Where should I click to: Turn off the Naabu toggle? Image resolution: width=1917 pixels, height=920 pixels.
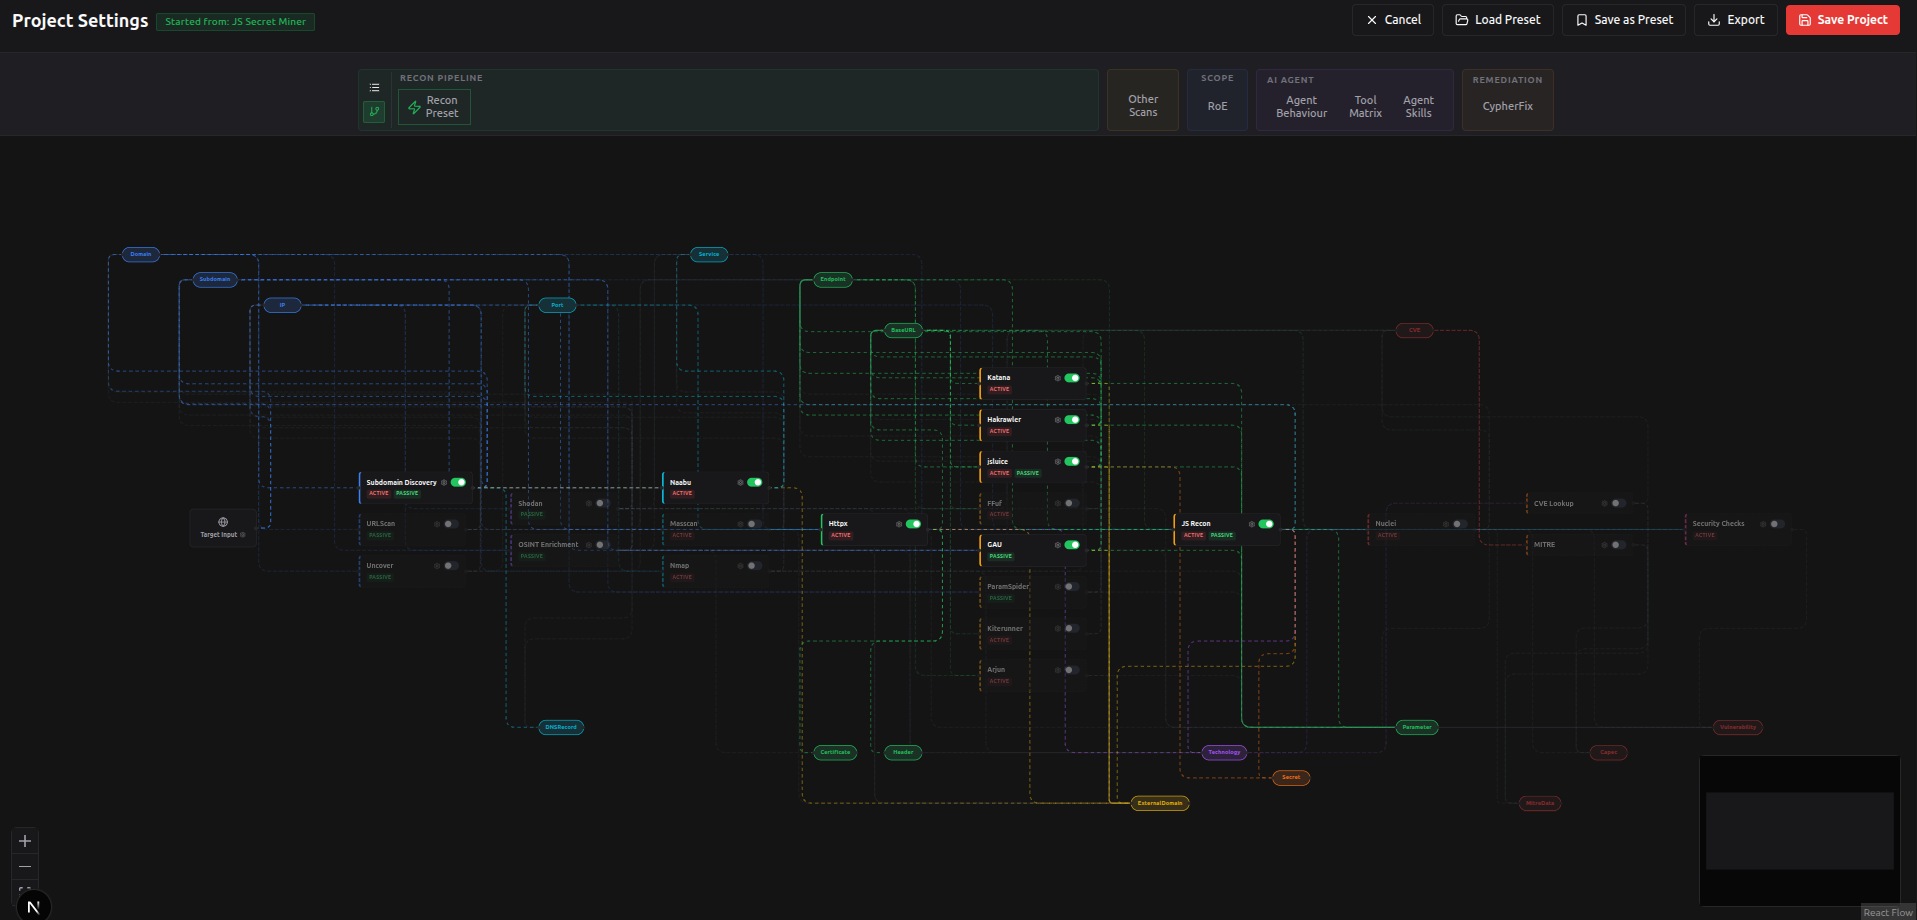[755, 482]
